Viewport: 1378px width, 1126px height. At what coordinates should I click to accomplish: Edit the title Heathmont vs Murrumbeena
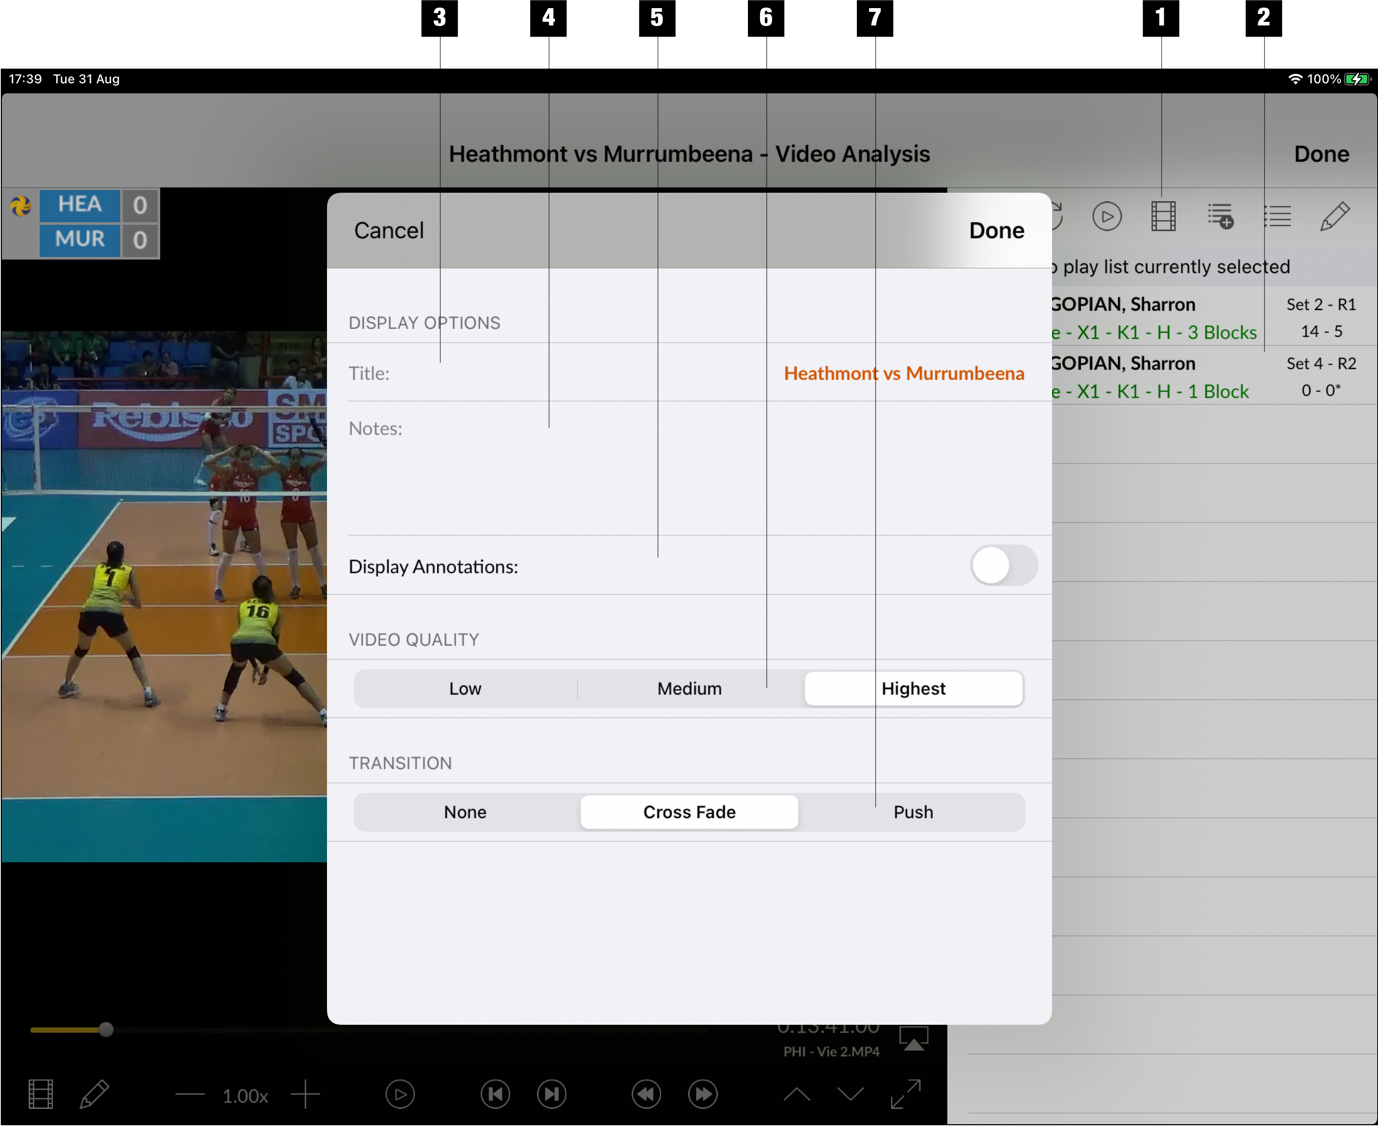click(x=903, y=373)
